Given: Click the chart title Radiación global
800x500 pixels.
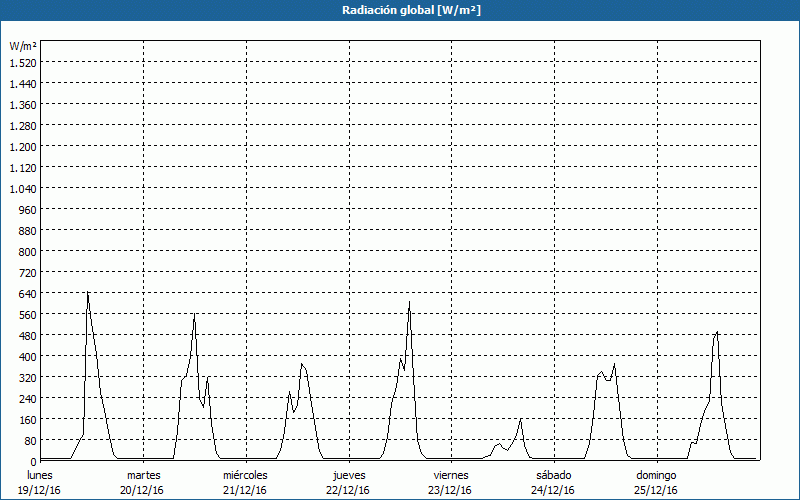Looking at the screenshot, I should point(400,10).
